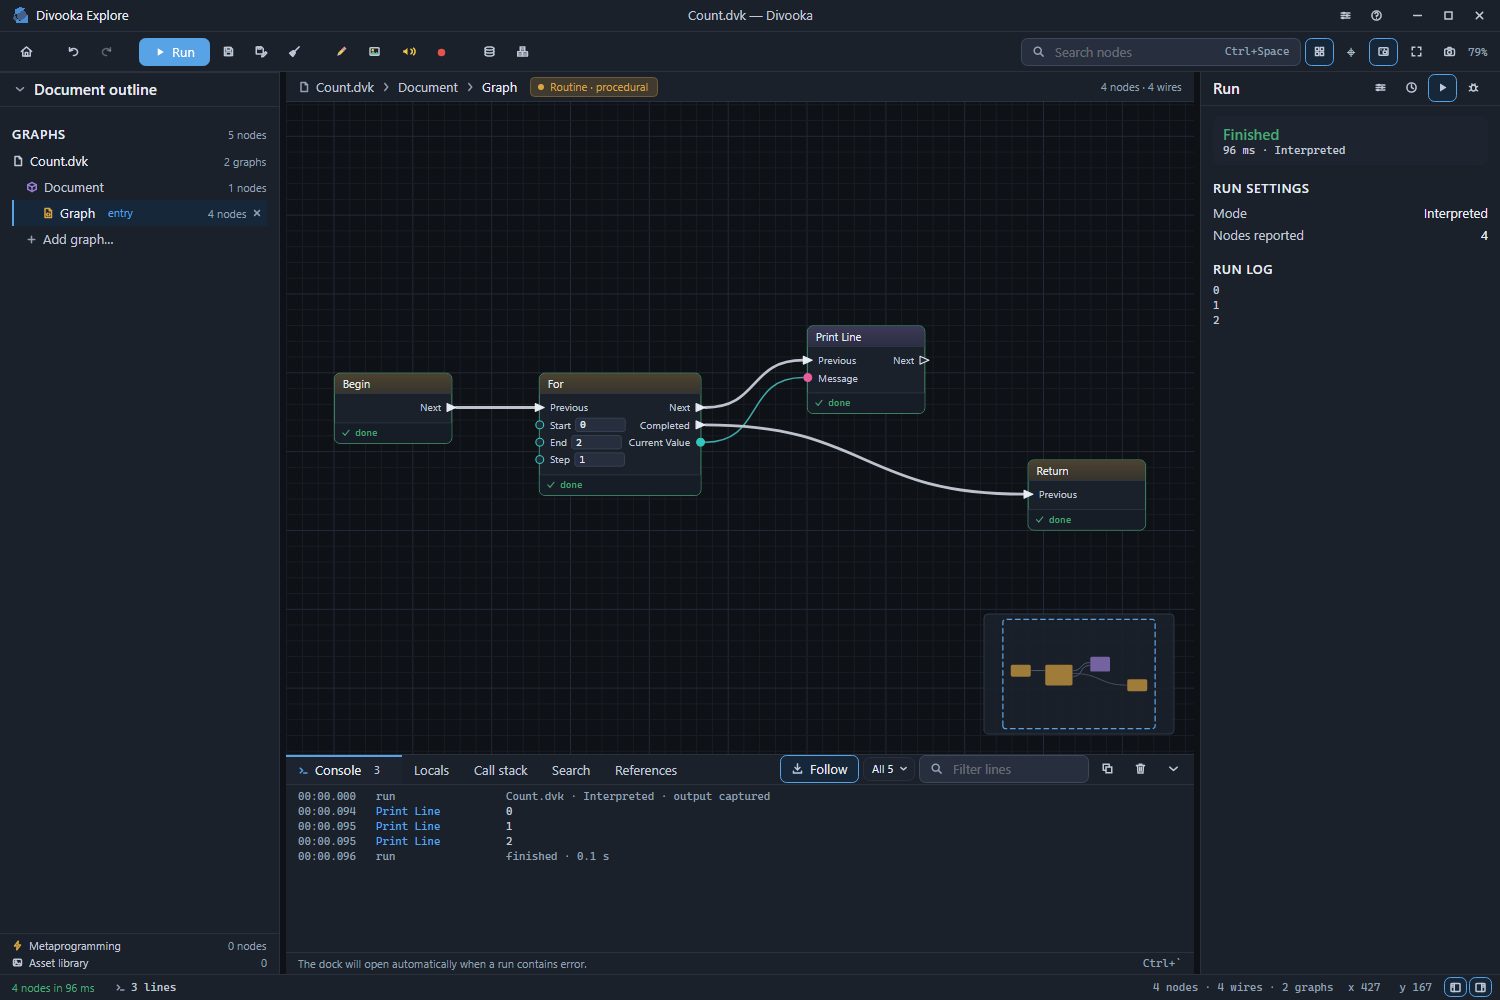Click the orange sound speaker icon
The width and height of the screenshot is (1500, 1000).
tap(409, 52)
